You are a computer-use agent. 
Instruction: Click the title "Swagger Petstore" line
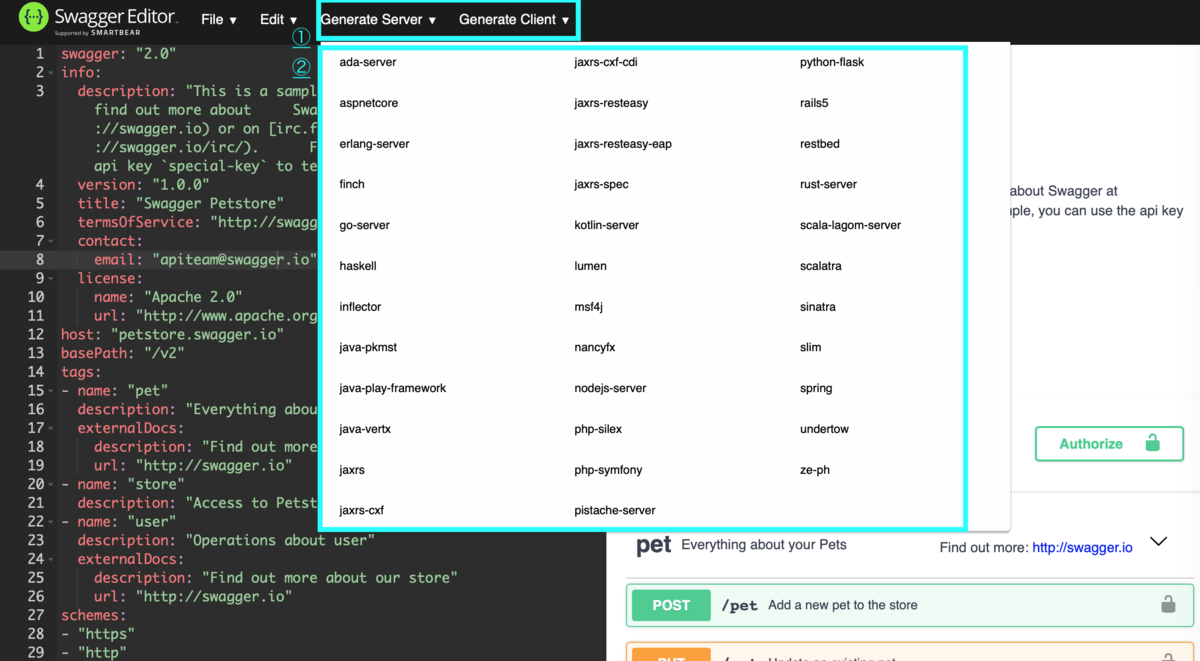pyautogui.click(x=180, y=203)
